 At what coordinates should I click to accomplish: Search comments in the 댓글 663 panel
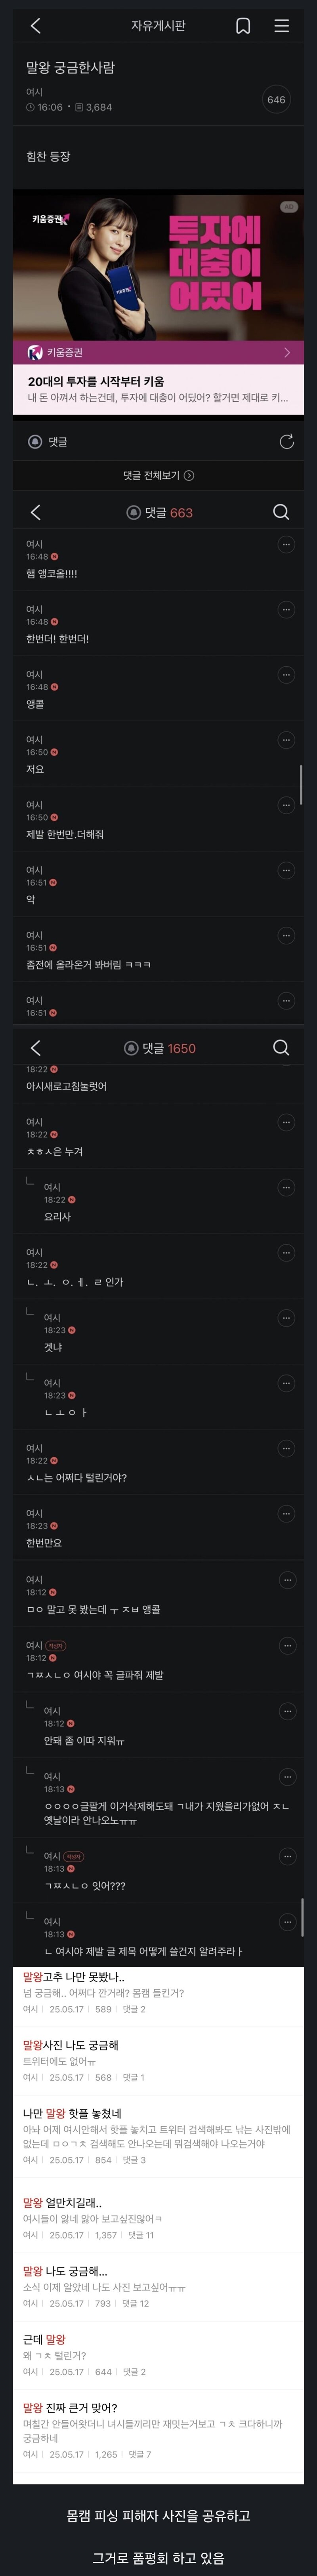(x=281, y=512)
